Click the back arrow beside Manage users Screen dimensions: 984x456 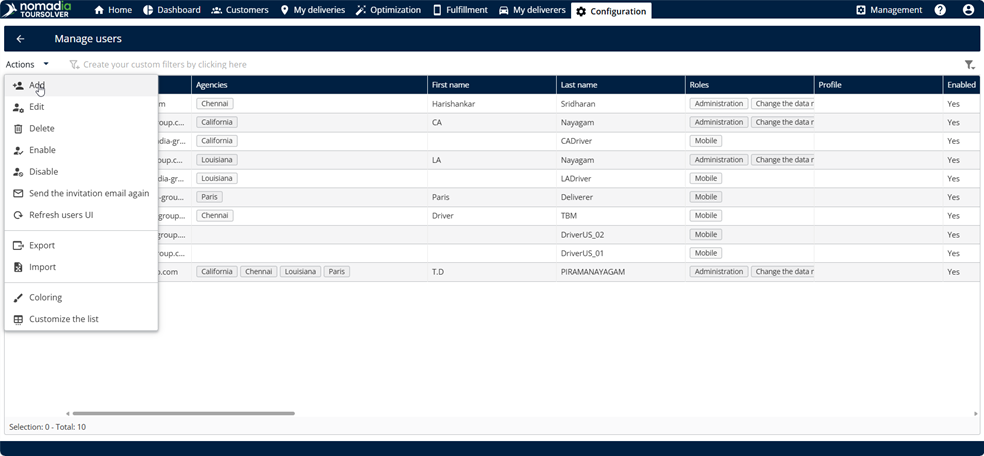(20, 39)
